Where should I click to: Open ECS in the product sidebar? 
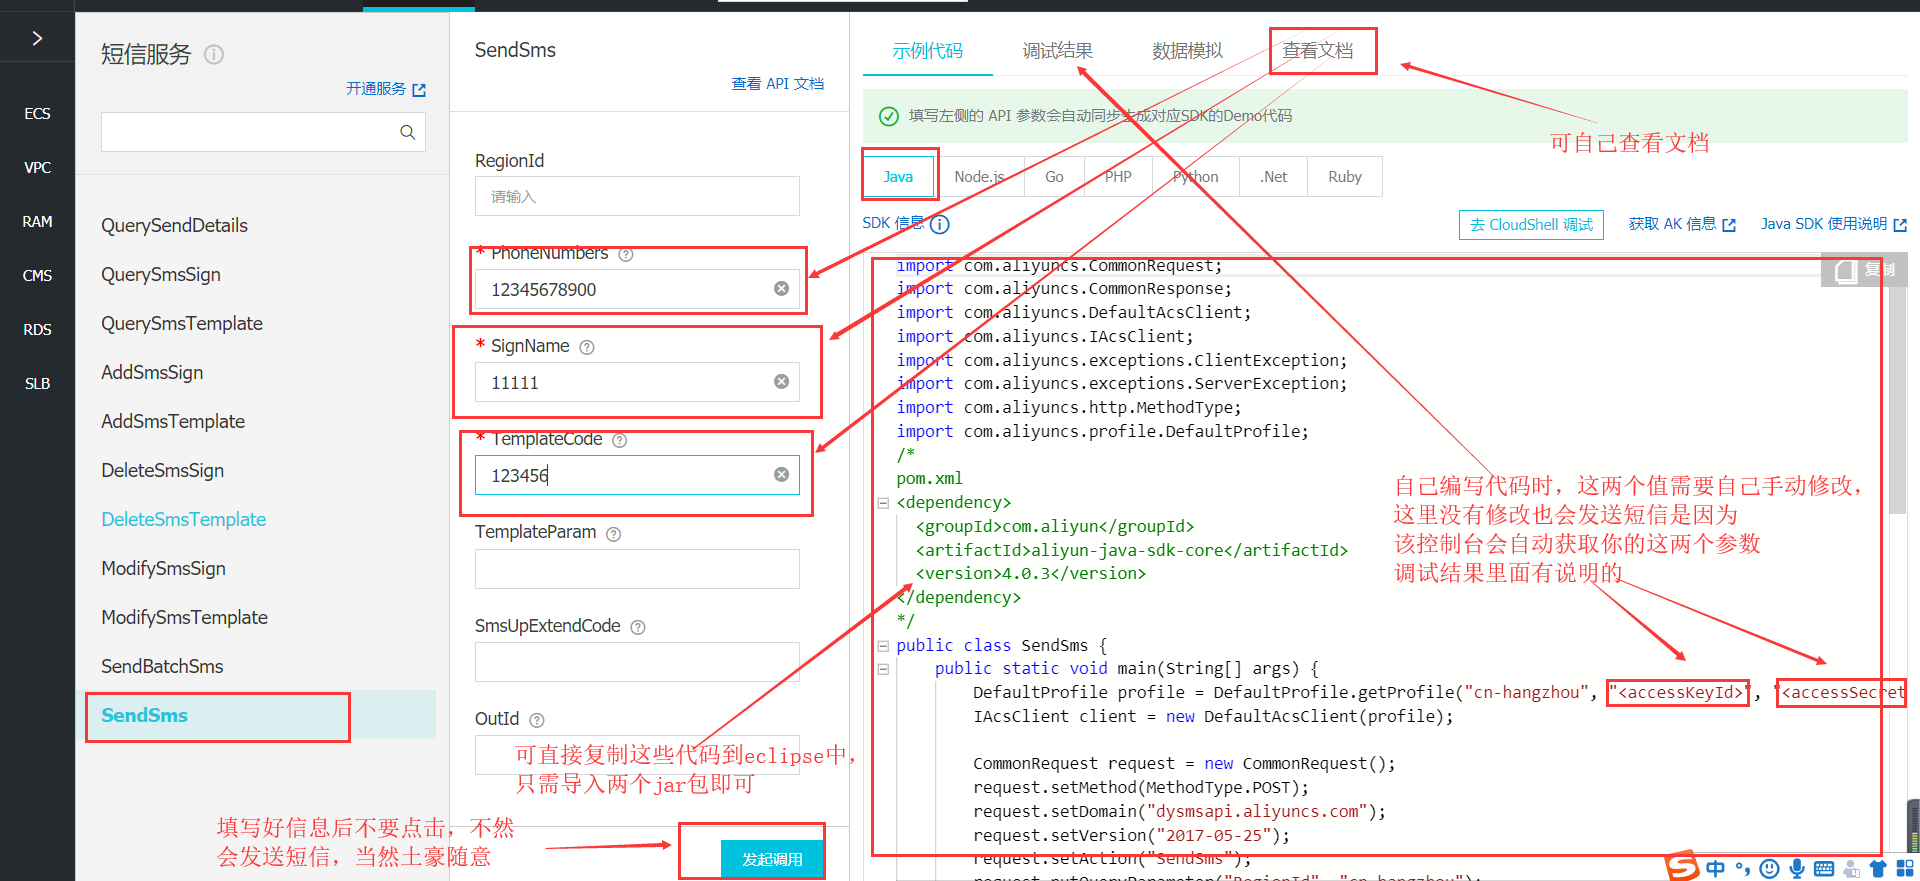pos(37,114)
